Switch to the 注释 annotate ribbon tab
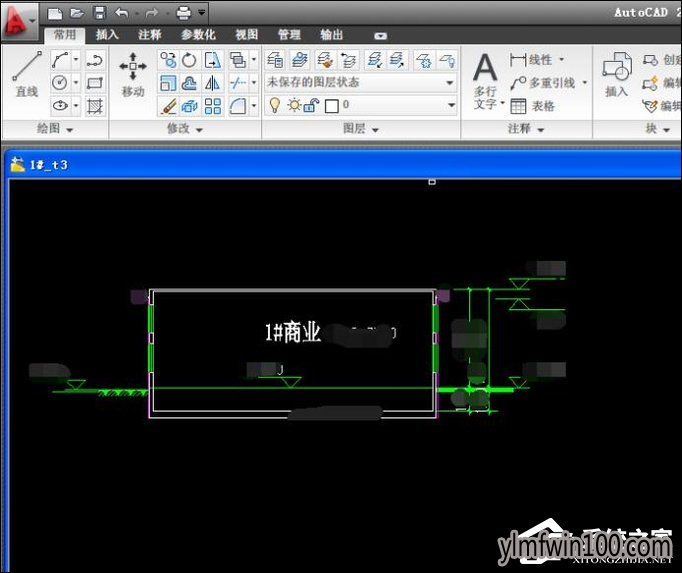This screenshot has width=682, height=573. click(150, 34)
